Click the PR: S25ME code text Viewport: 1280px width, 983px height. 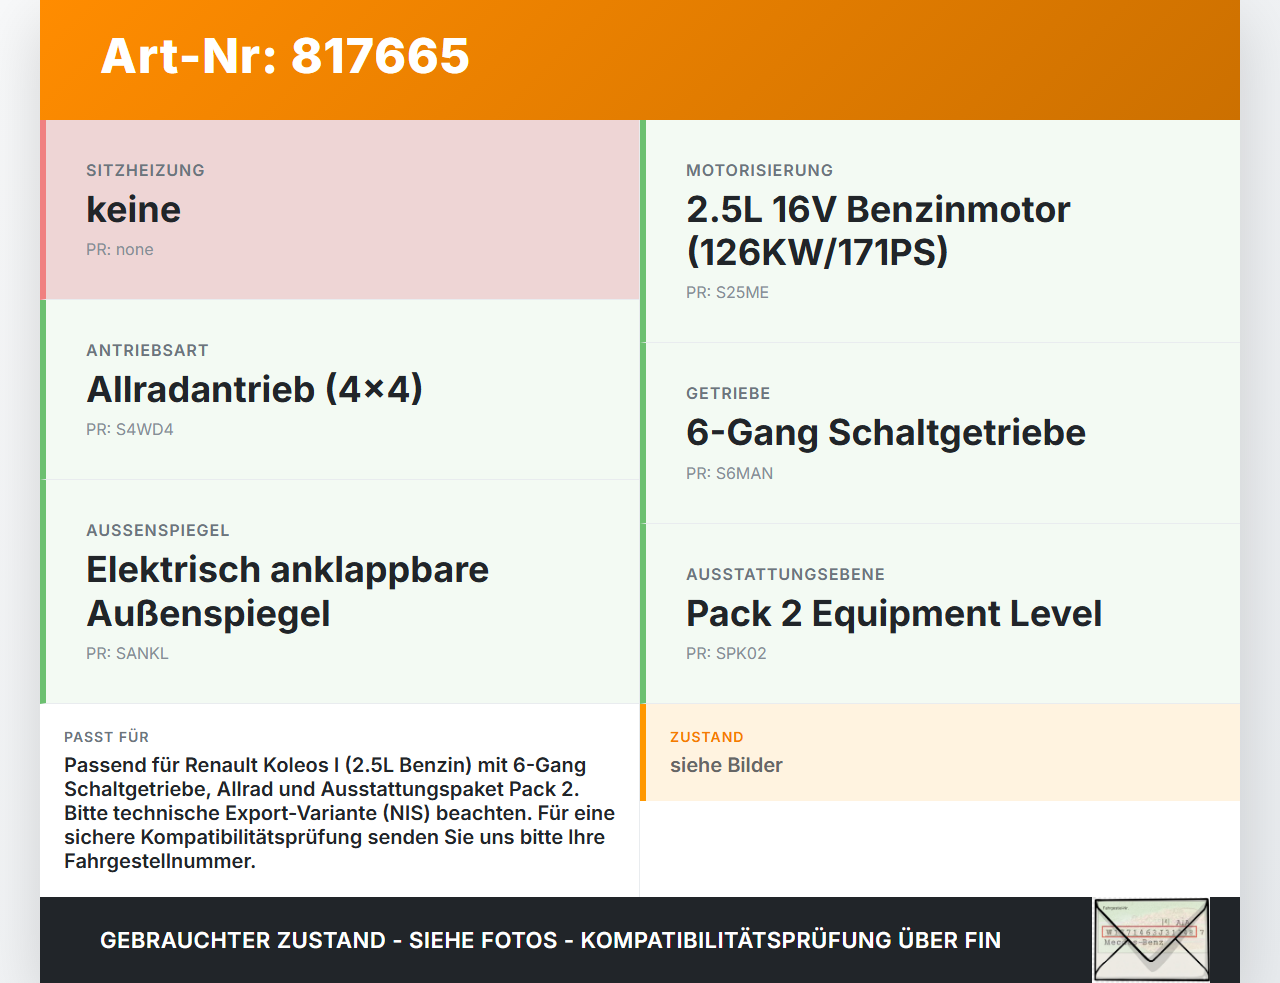click(x=727, y=293)
